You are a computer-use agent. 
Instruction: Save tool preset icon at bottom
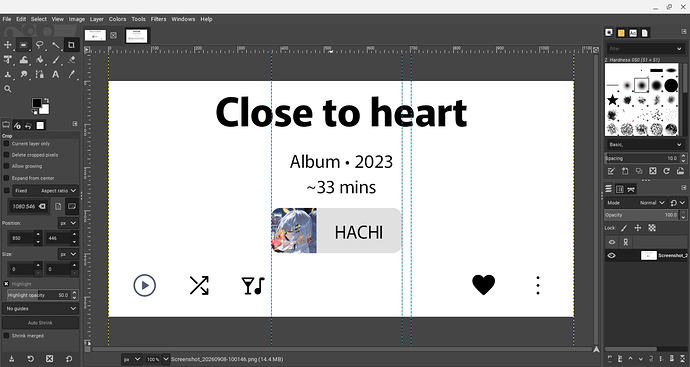pyautogui.click(x=11, y=359)
